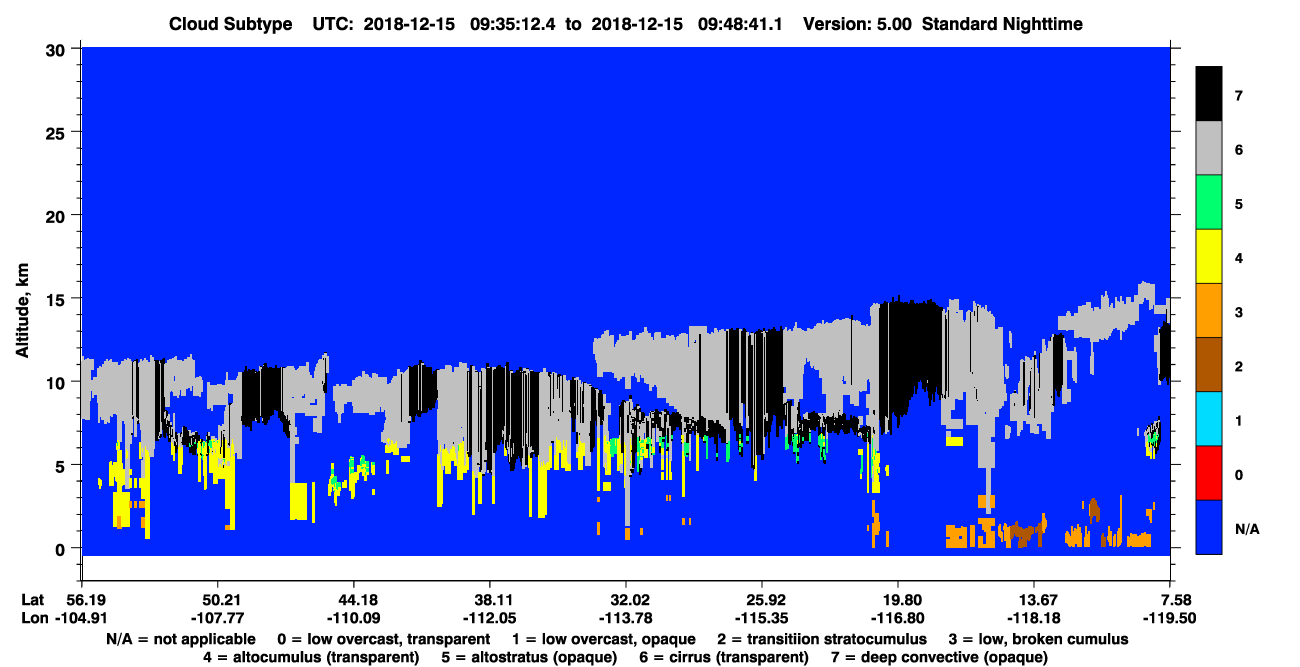Viewport: 1300px width, 667px height.
Task: Click '4 = altocumulus (transparent)' legend text
Action: point(311,657)
